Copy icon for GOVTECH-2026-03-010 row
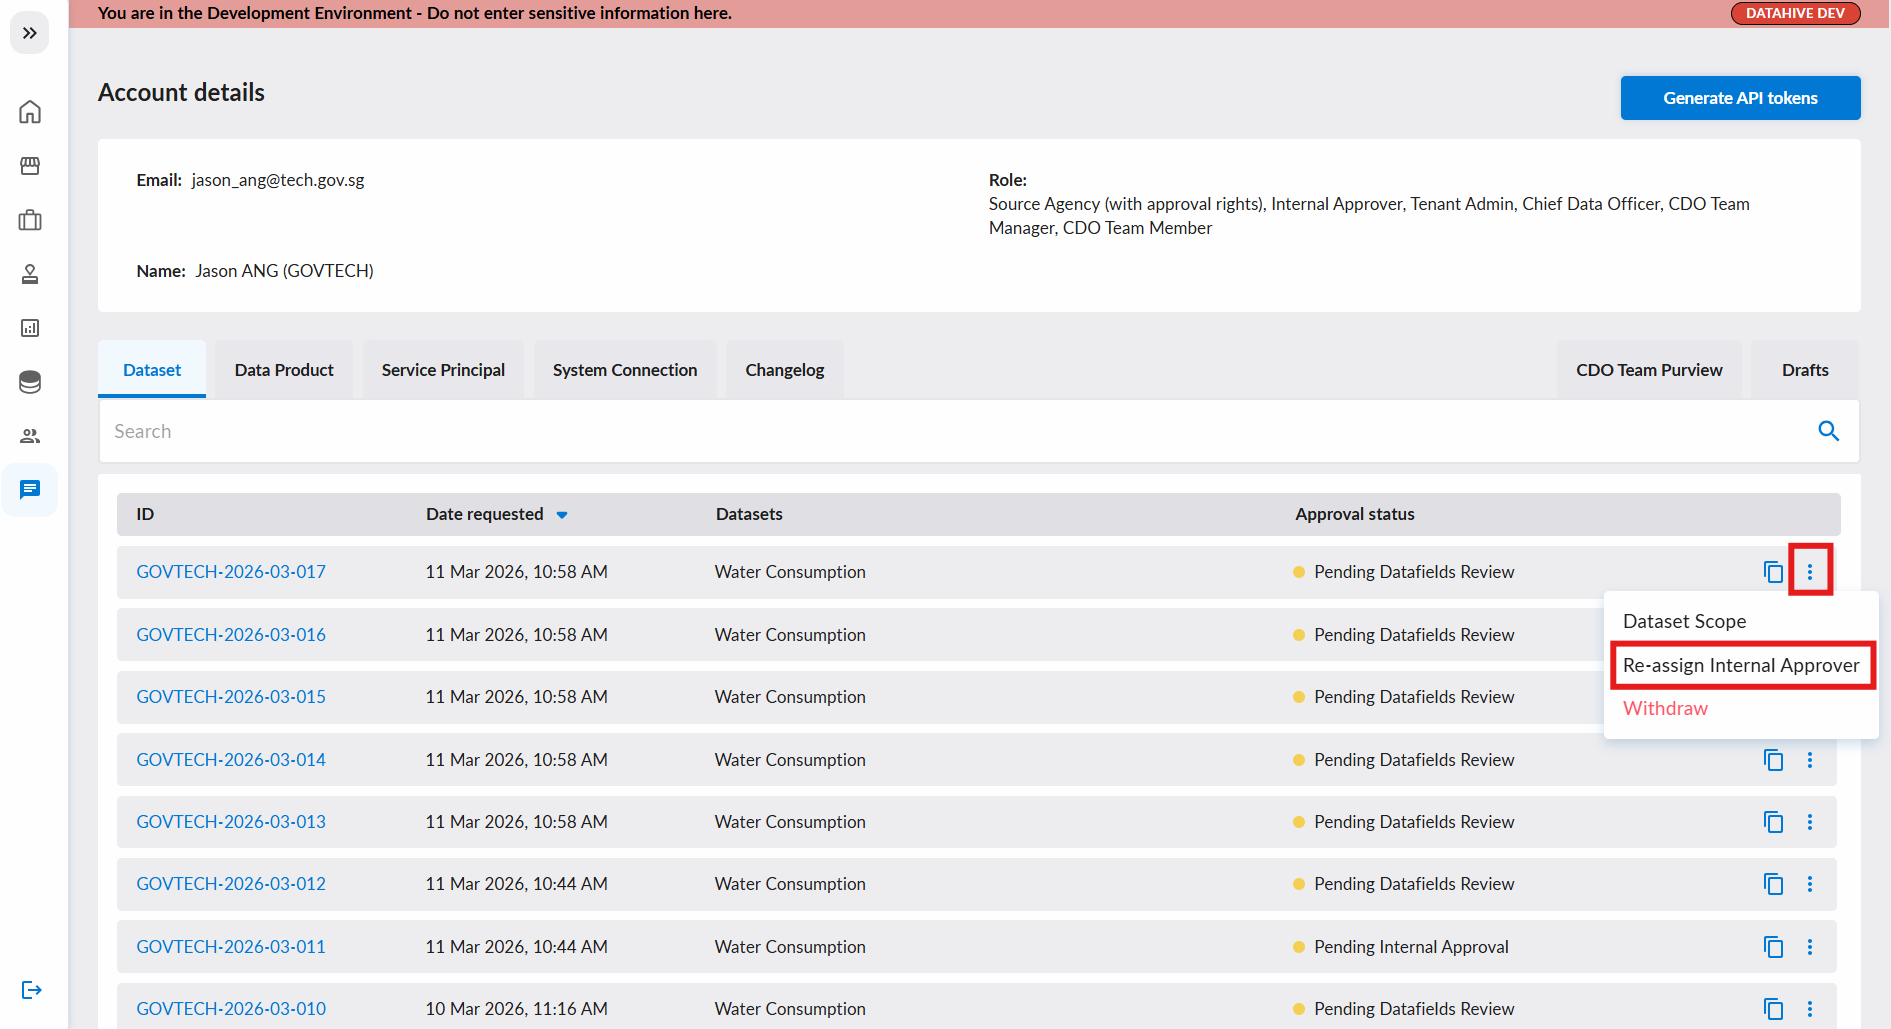1891x1029 pixels. tap(1773, 1009)
